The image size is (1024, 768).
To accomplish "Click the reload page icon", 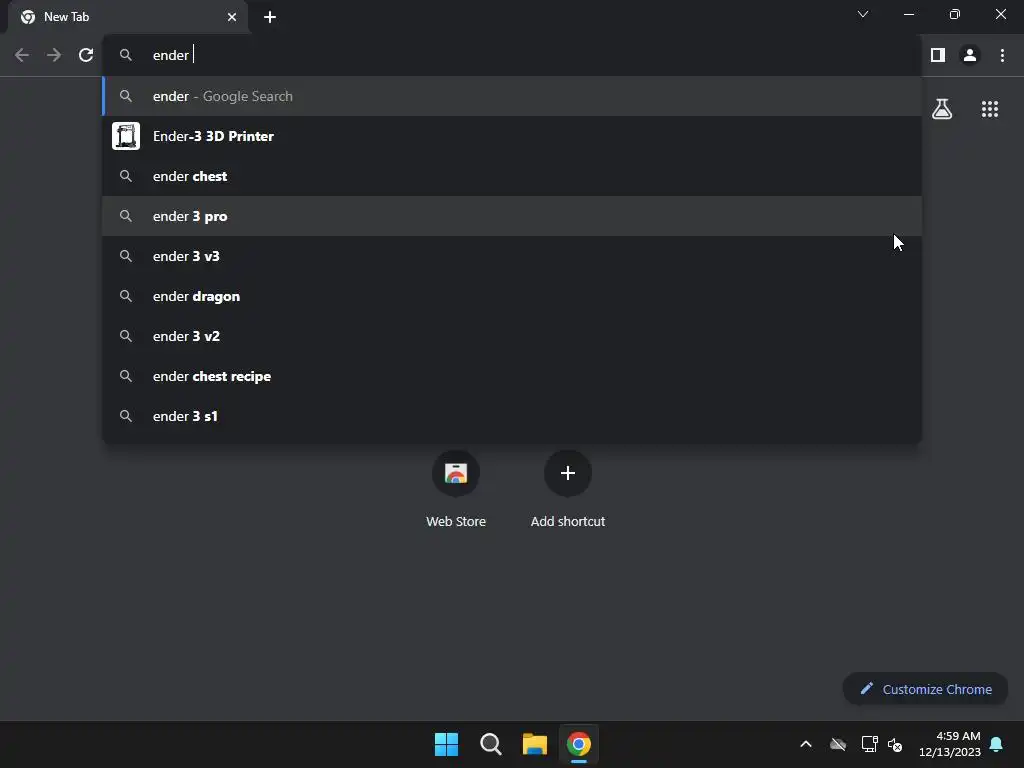I will click(x=86, y=55).
